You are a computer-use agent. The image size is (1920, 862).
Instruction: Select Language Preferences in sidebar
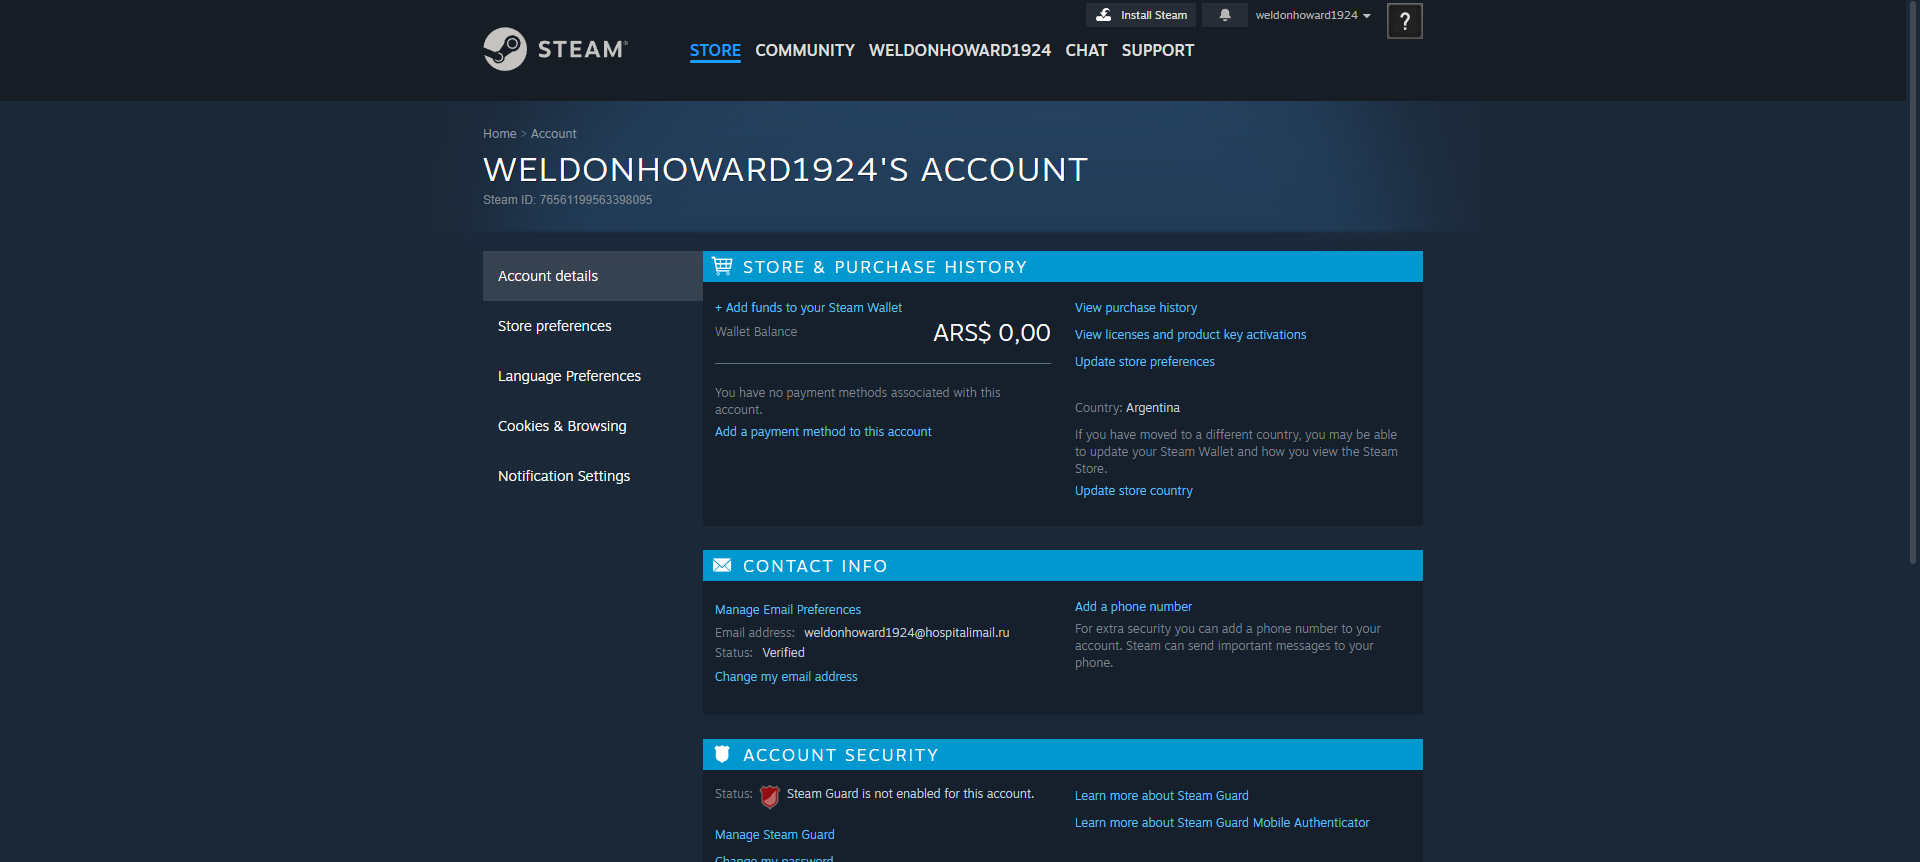[x=593, y=376]
